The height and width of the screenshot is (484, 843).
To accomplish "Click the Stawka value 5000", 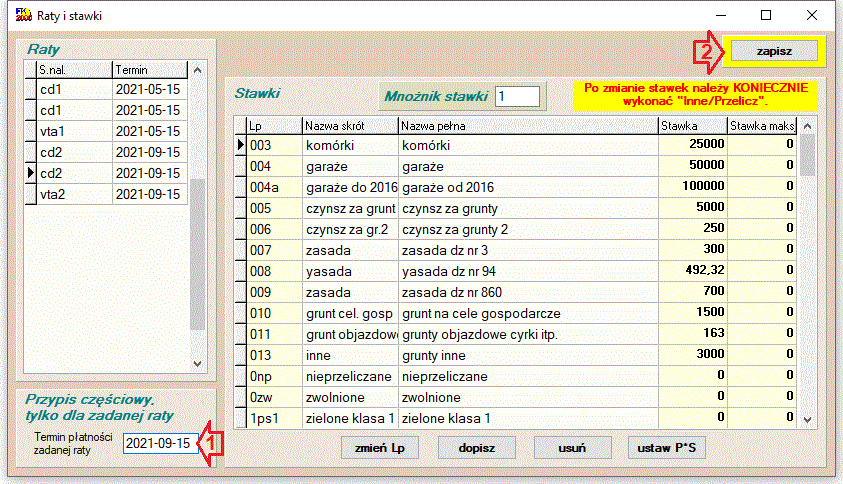I will pyautogui.click(x=693, y=207).
